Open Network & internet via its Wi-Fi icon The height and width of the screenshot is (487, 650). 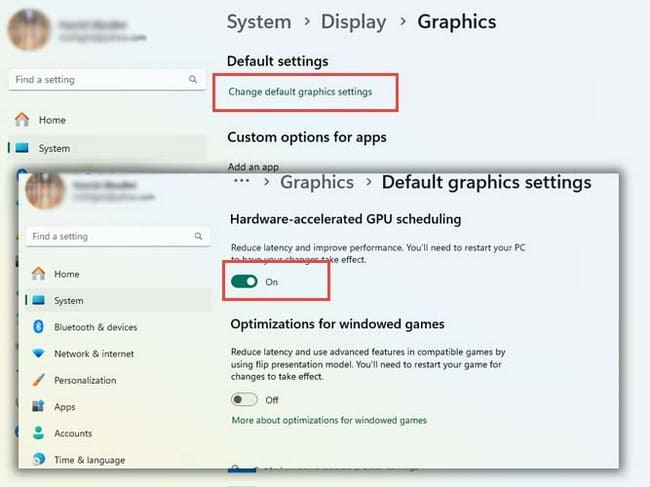click(x=39, y=354)
